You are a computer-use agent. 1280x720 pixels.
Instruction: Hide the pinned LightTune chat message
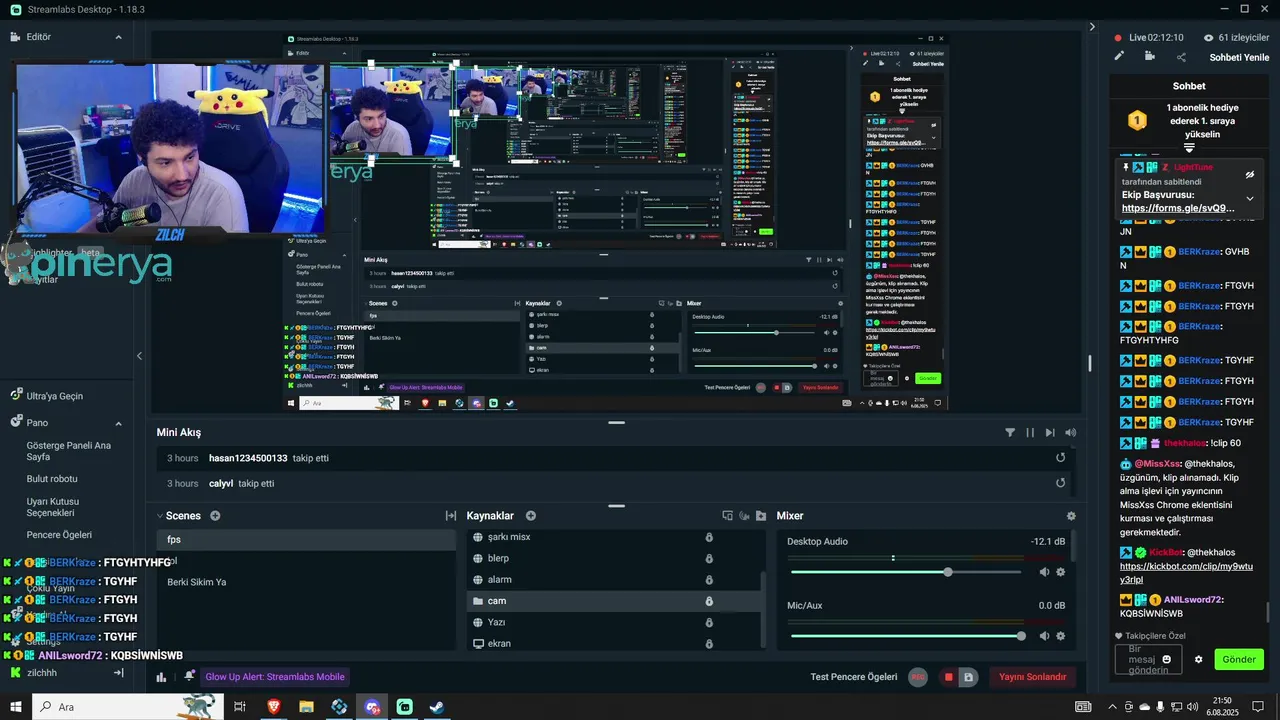pyautogui.click(x=1250, y=174)
